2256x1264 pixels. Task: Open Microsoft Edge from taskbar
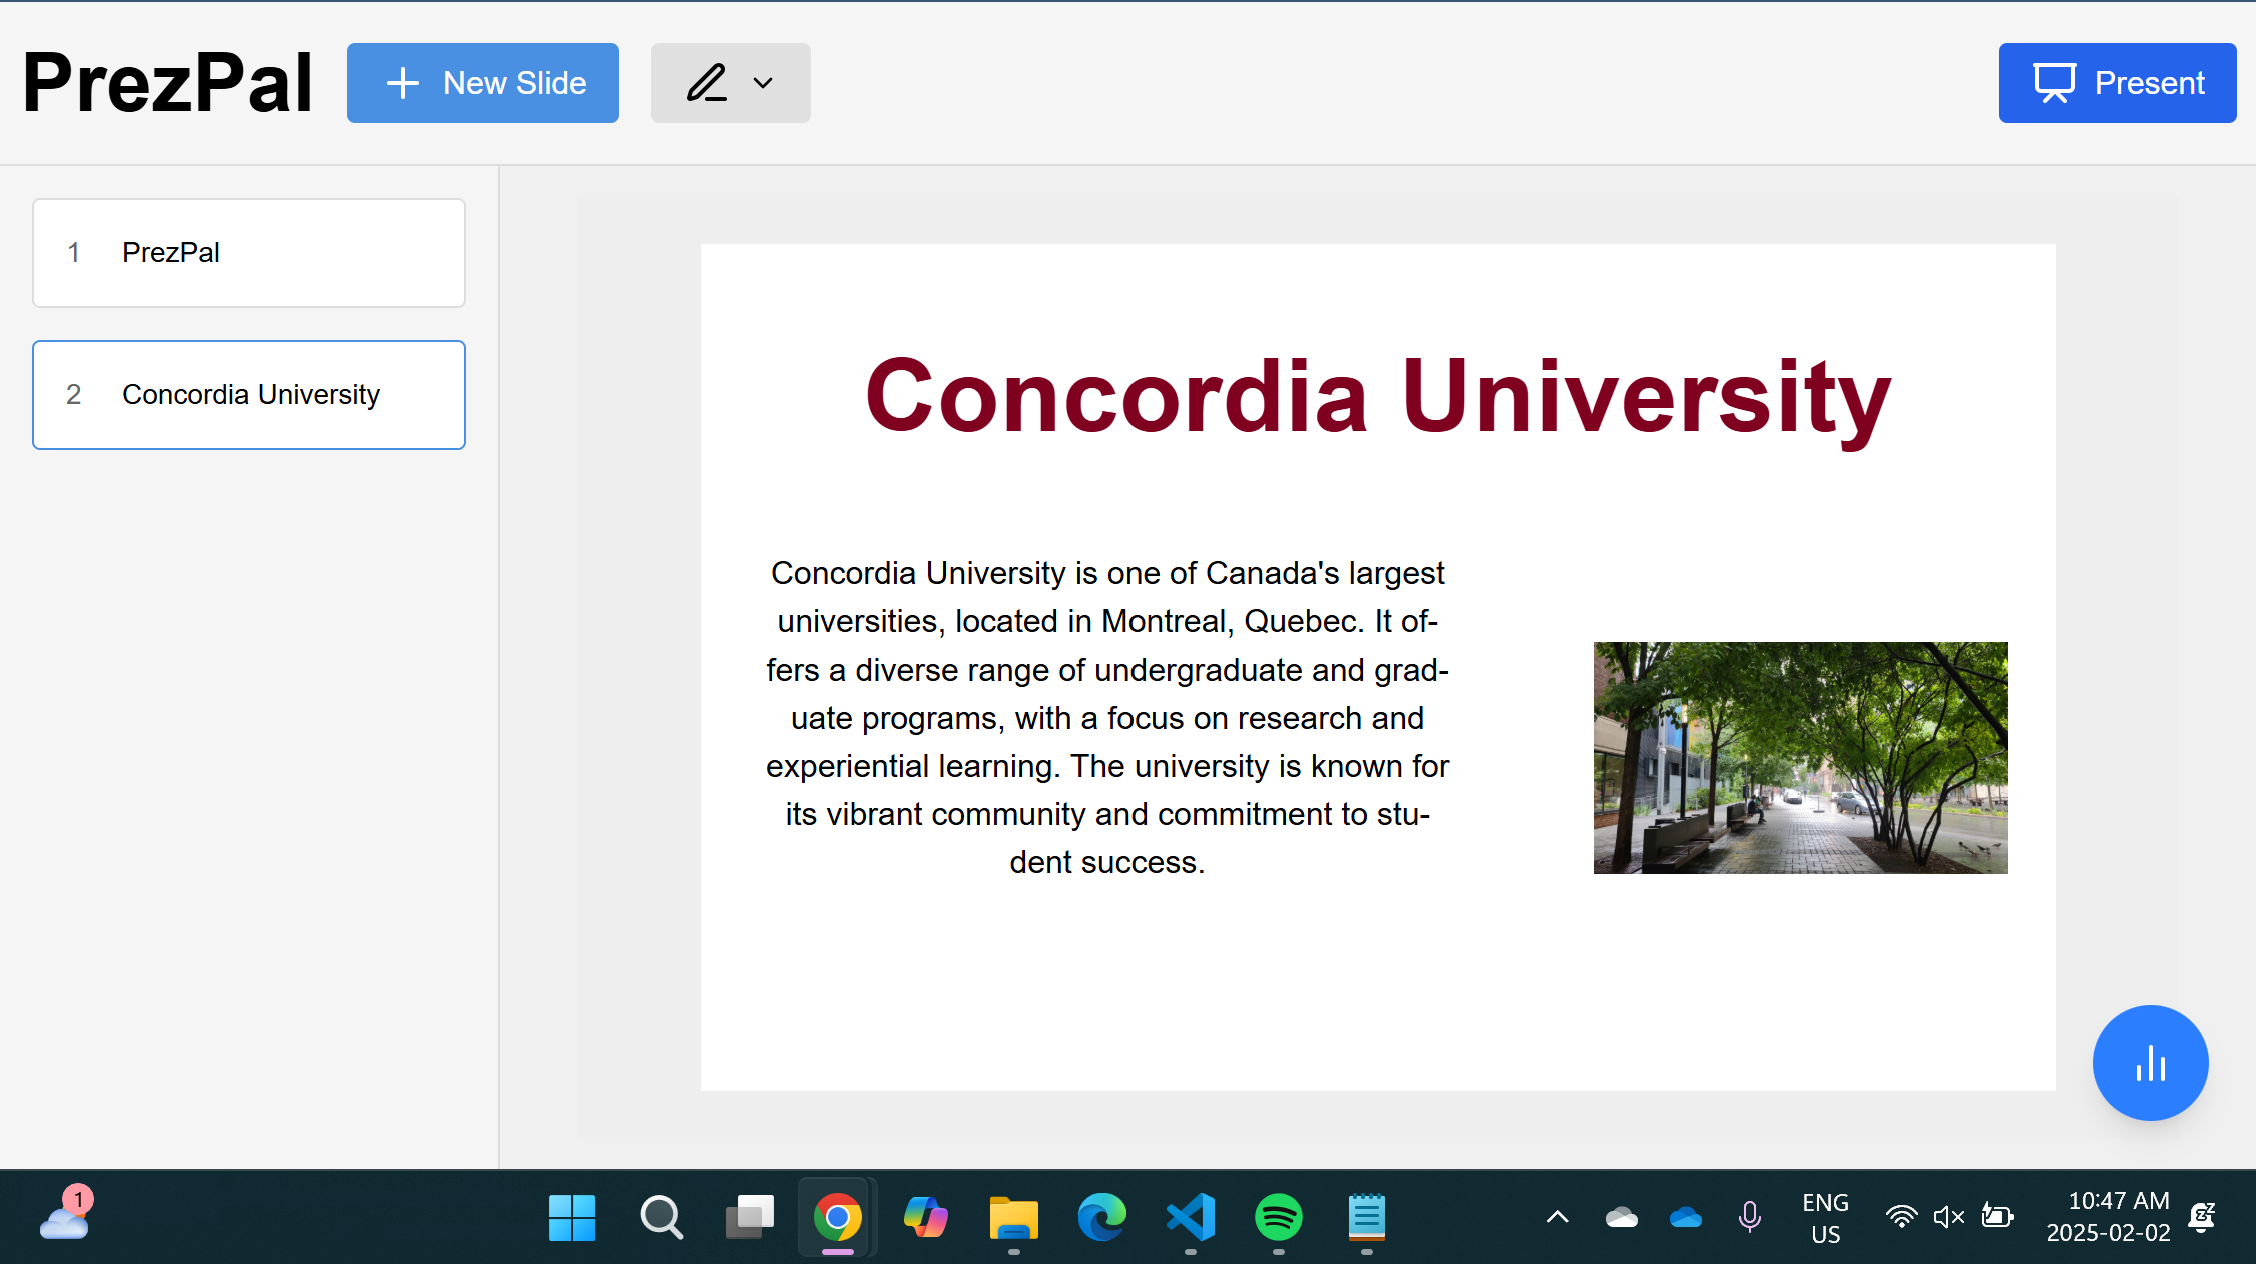(x=1101, y=1217)
